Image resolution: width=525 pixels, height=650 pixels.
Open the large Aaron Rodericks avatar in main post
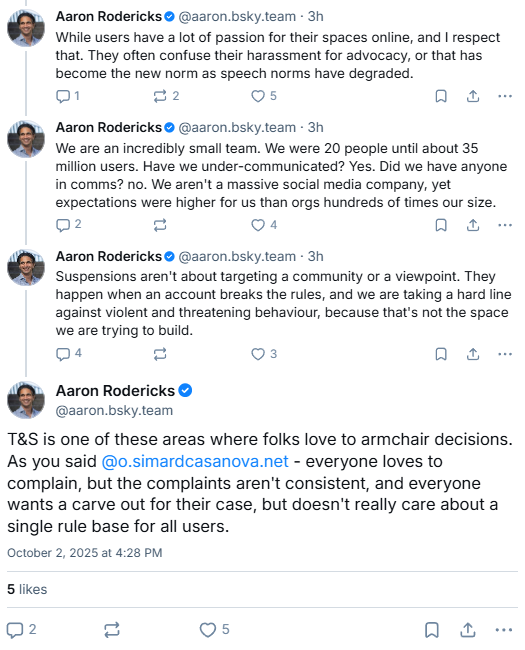coord(26,400)
